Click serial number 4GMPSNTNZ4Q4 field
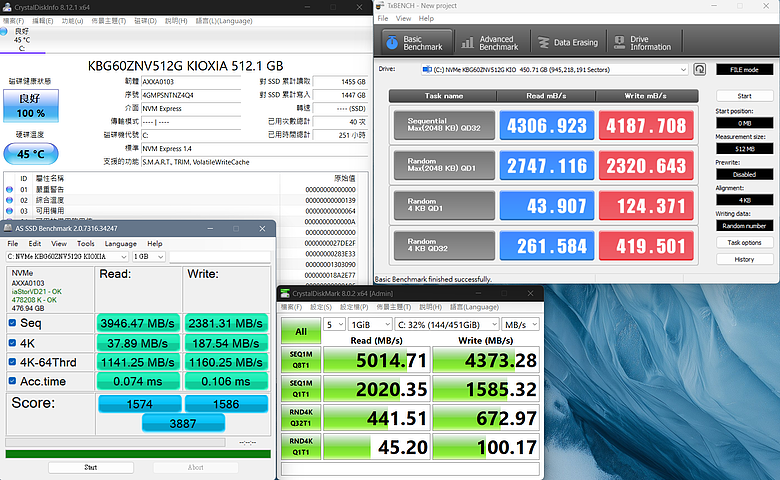Viewport: 780px width, 480px height. click(x=191, y=95)
